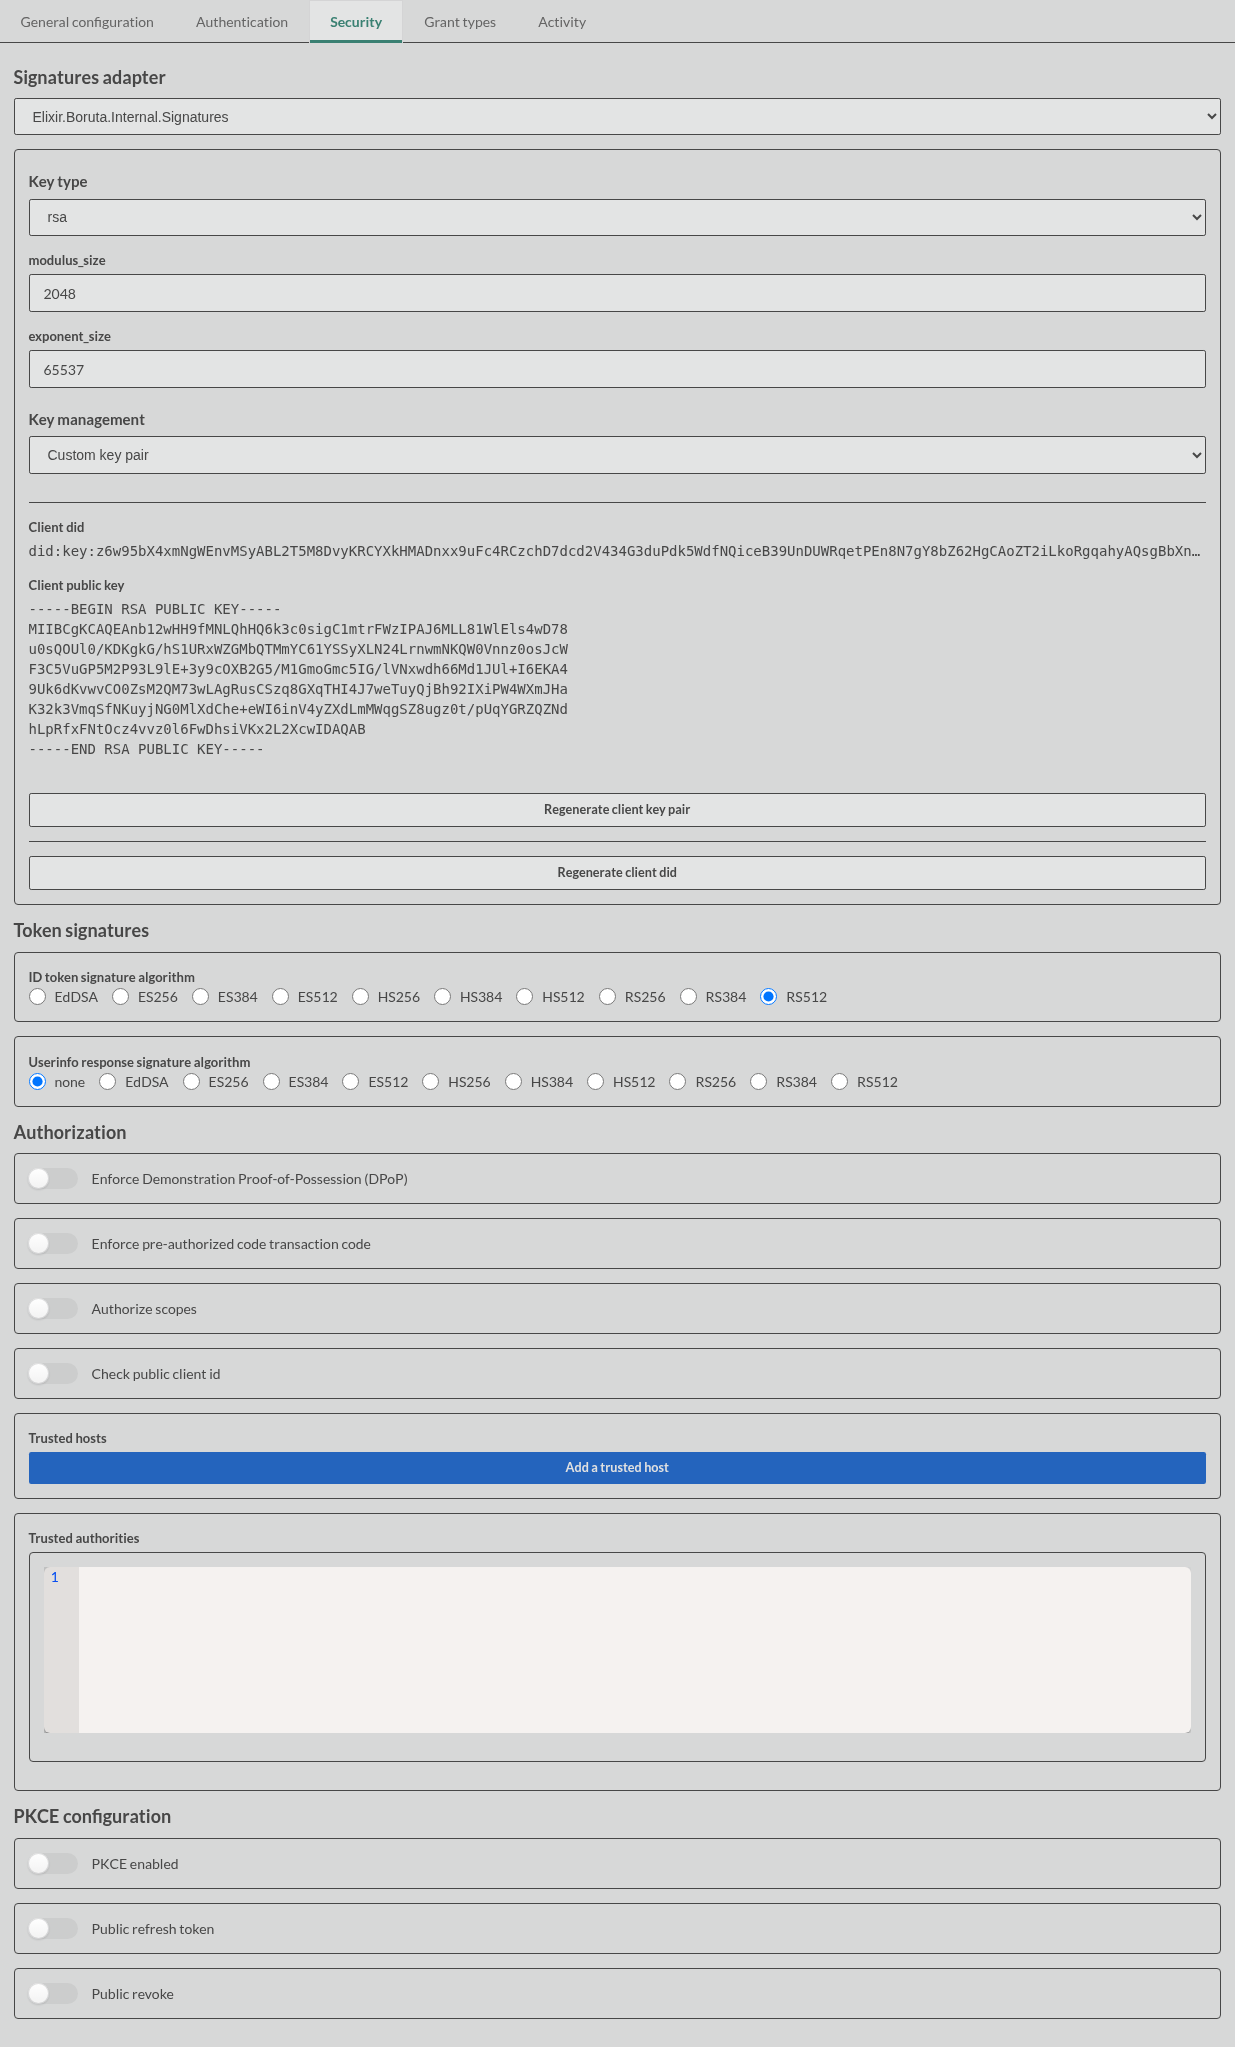Select ES512 for Userinfo response signature

pos(351,1082)
